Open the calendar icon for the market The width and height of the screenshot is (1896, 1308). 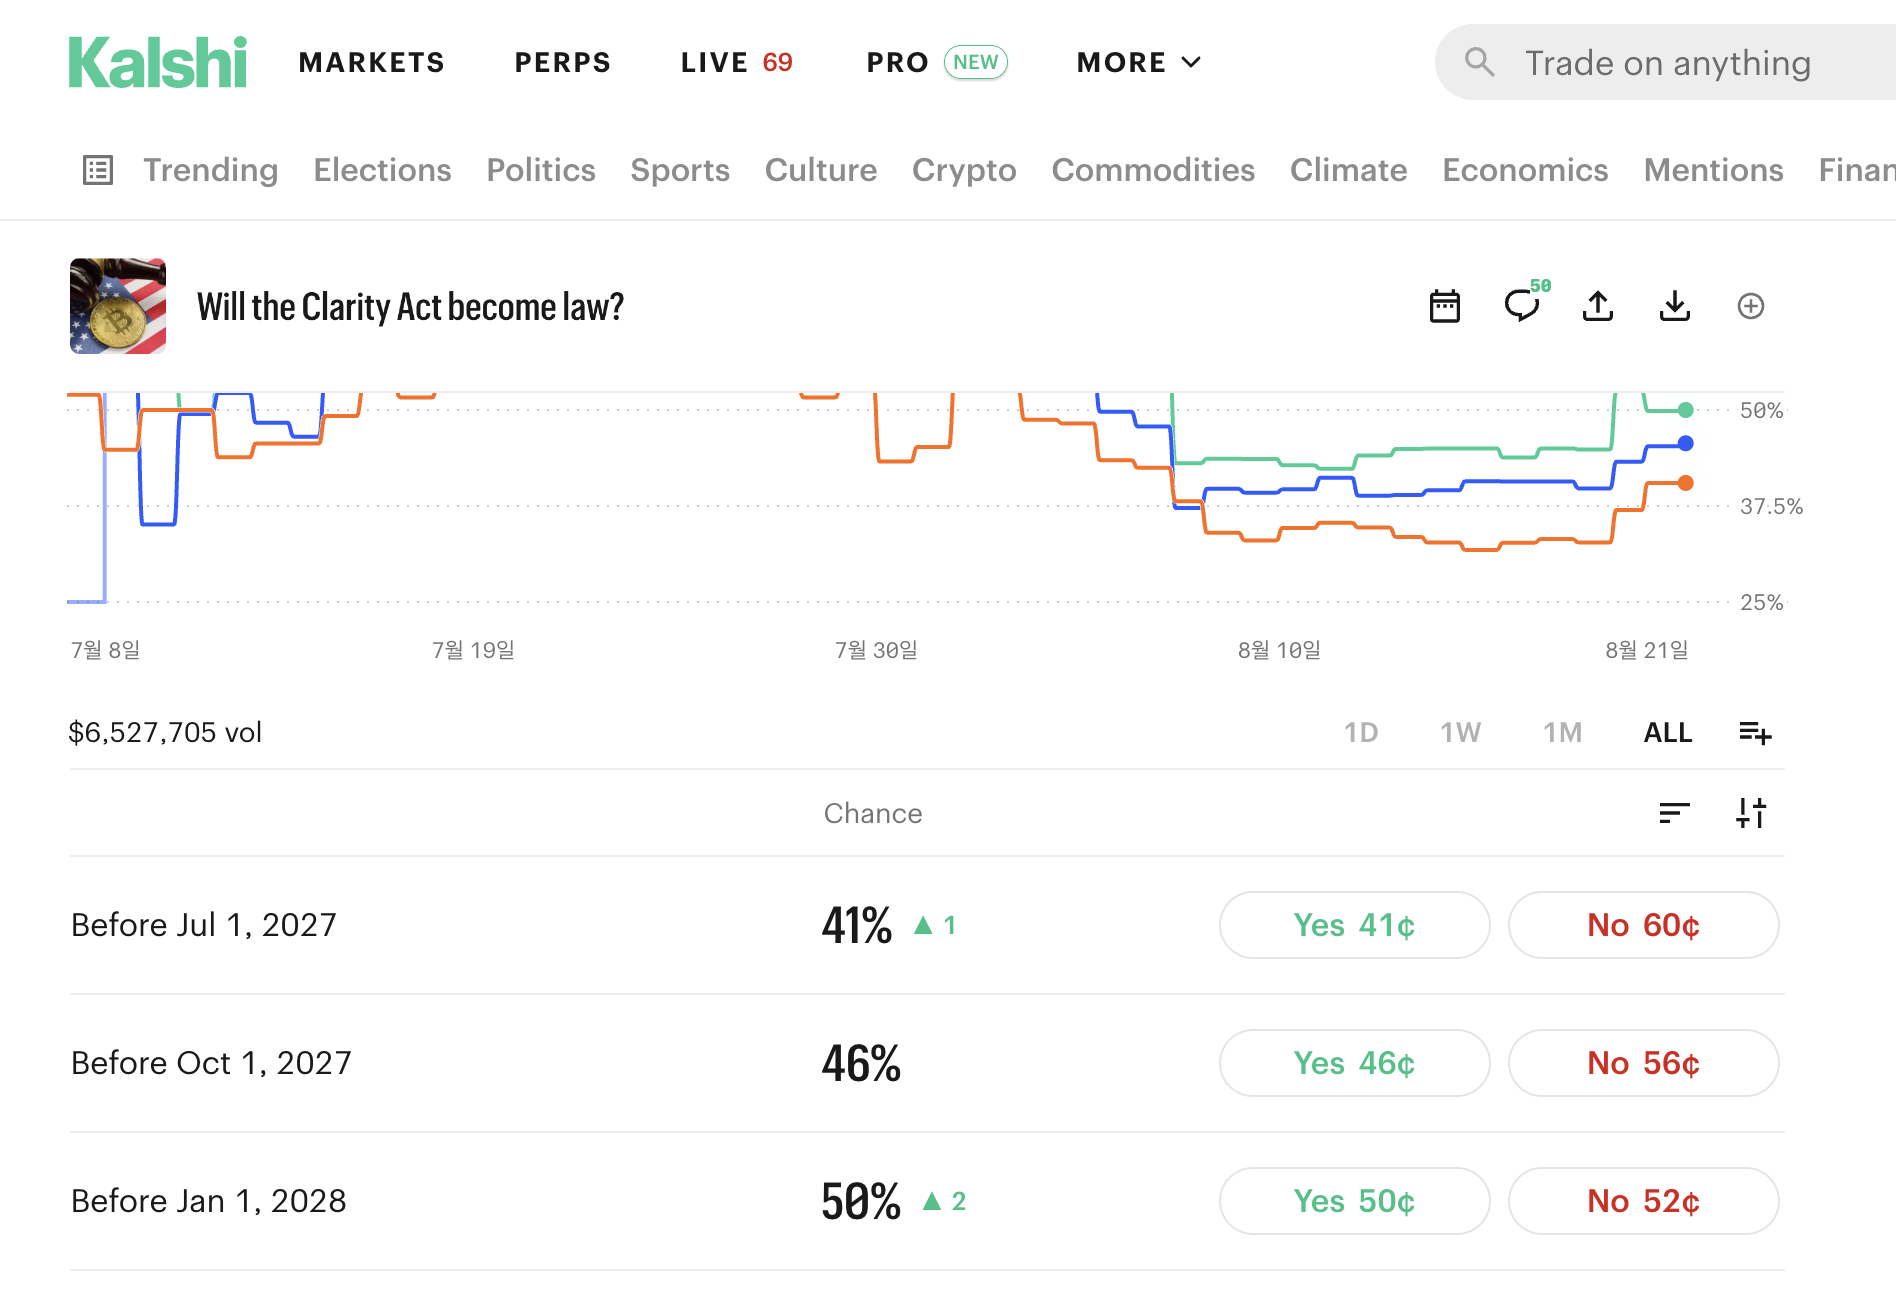[1445, 306]
